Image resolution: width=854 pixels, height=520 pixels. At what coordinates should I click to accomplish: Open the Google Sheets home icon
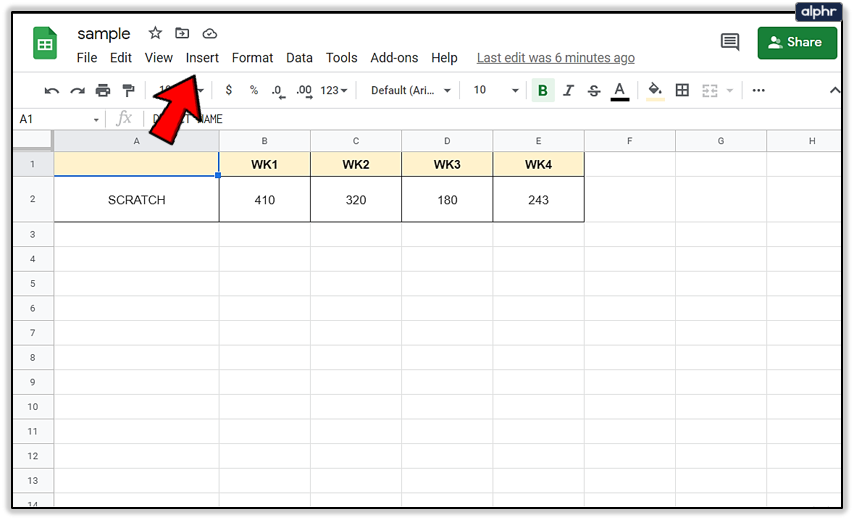45,43
